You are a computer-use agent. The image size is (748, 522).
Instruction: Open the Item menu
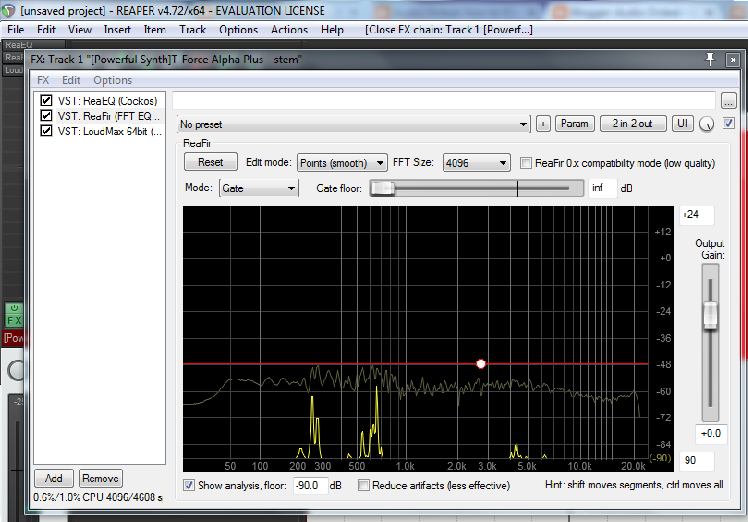tap(155, 30)
